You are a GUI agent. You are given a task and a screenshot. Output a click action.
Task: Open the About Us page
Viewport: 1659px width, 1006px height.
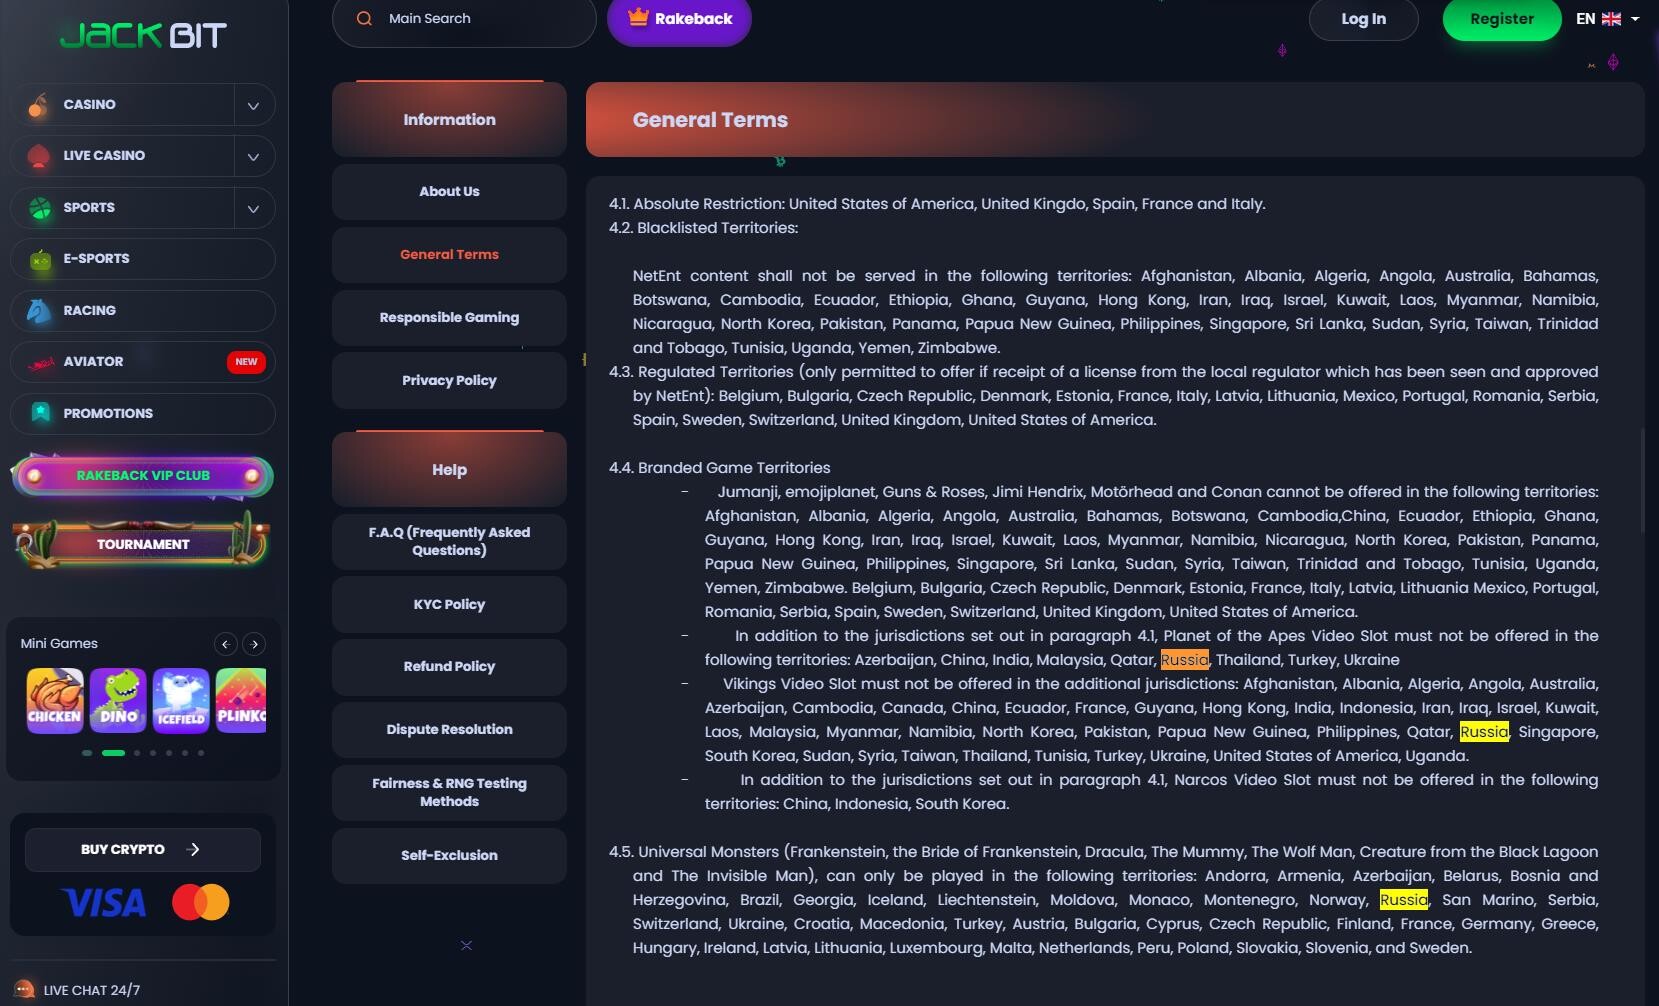(449, 192)
